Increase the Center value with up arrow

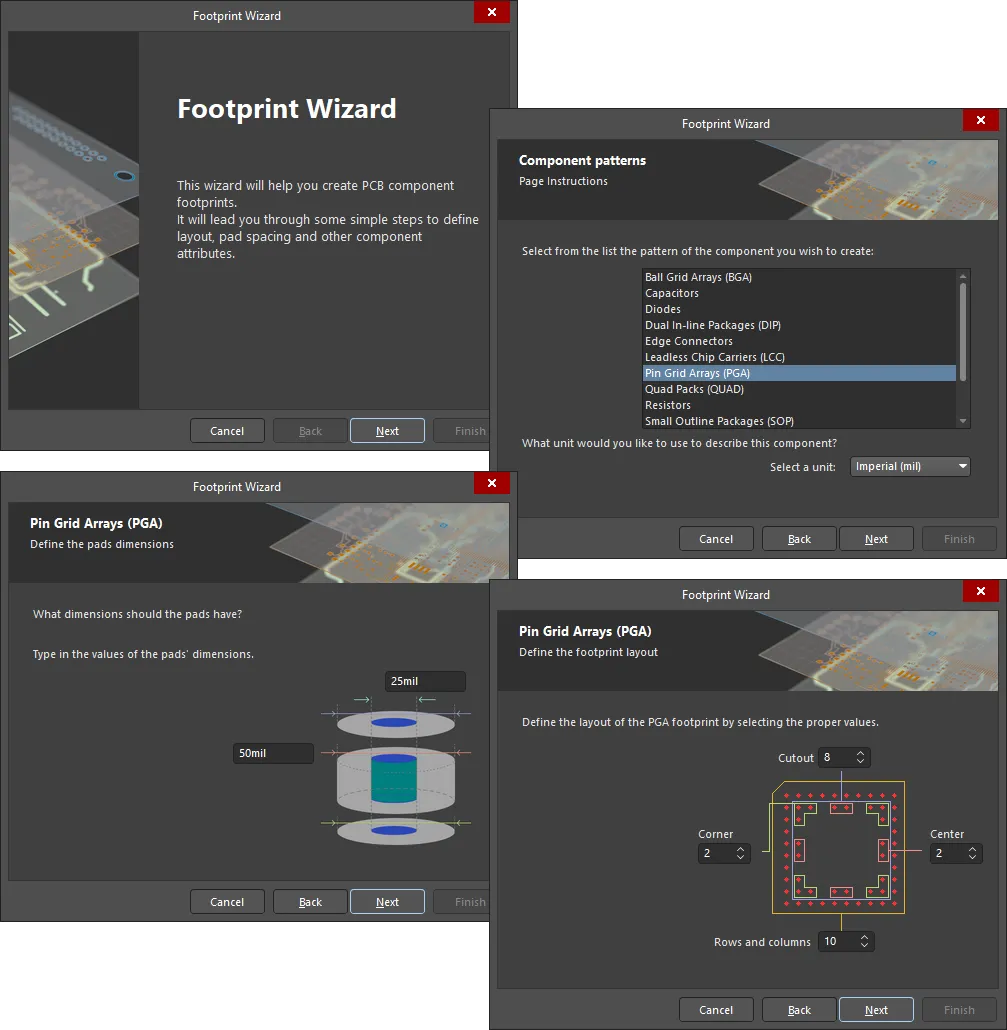[973, 849]
